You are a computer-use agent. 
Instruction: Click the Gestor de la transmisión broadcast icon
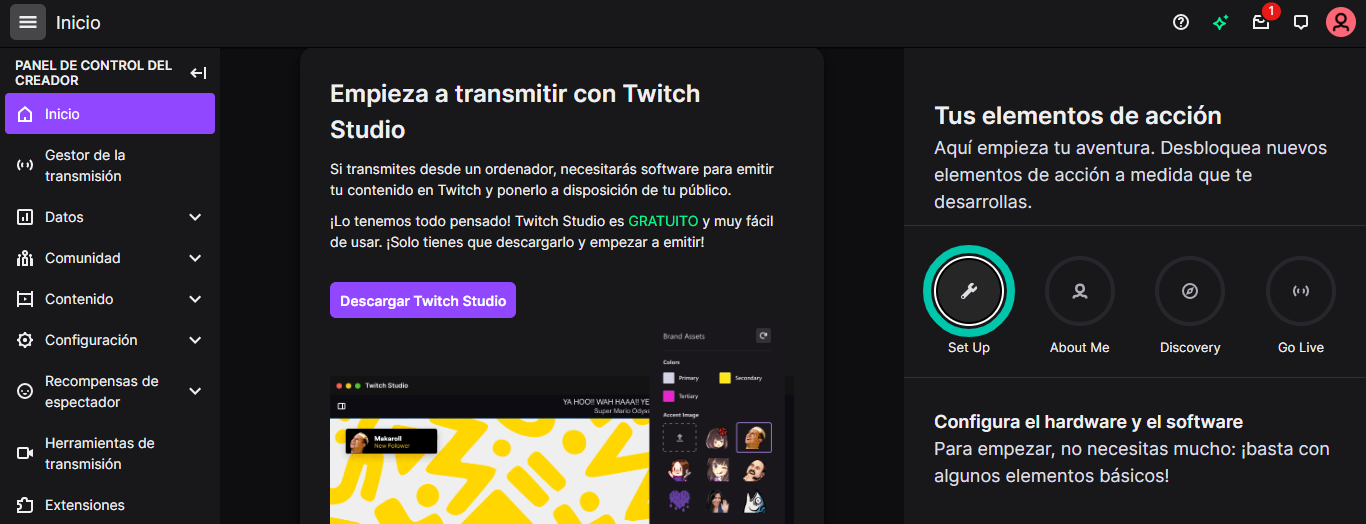click(25, 165)
